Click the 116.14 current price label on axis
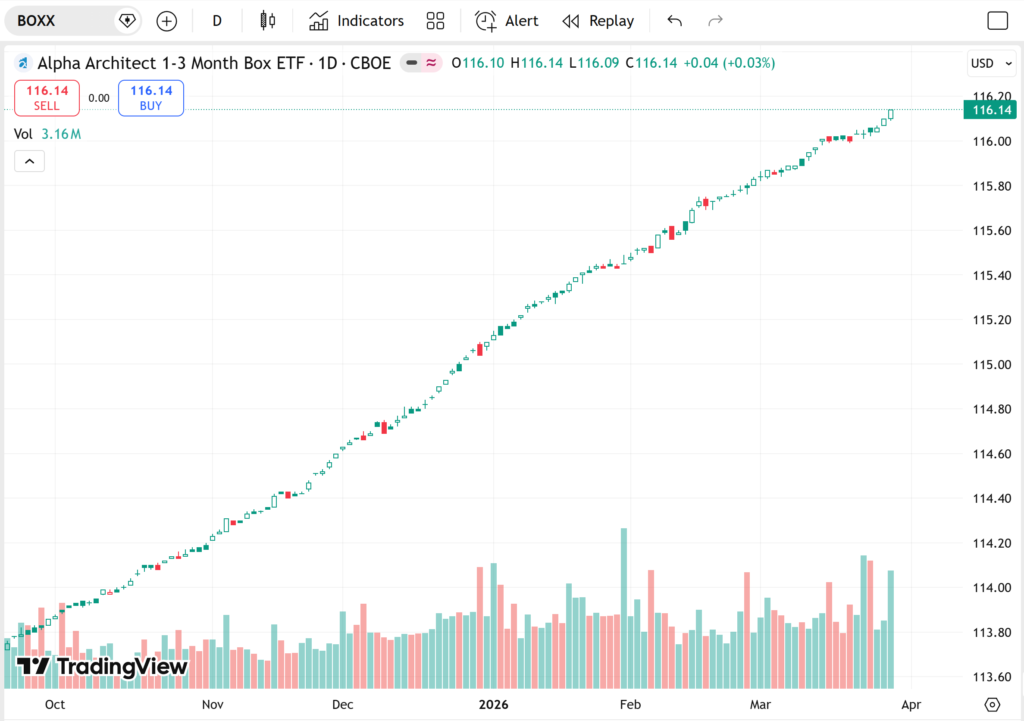 coord(988,110)
